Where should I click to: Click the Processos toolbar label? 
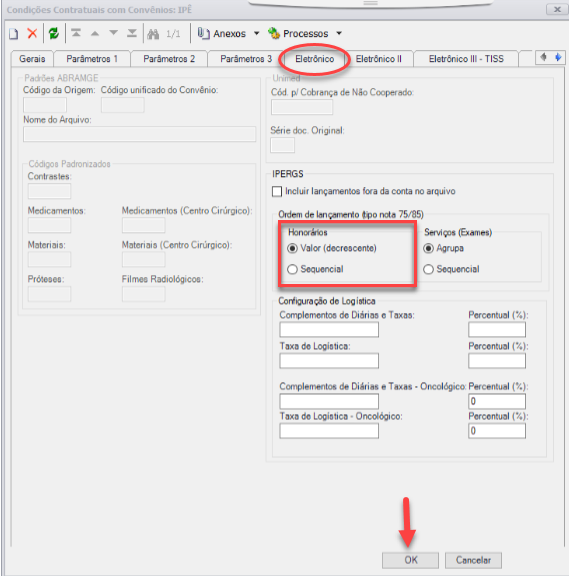click(306, 34)
